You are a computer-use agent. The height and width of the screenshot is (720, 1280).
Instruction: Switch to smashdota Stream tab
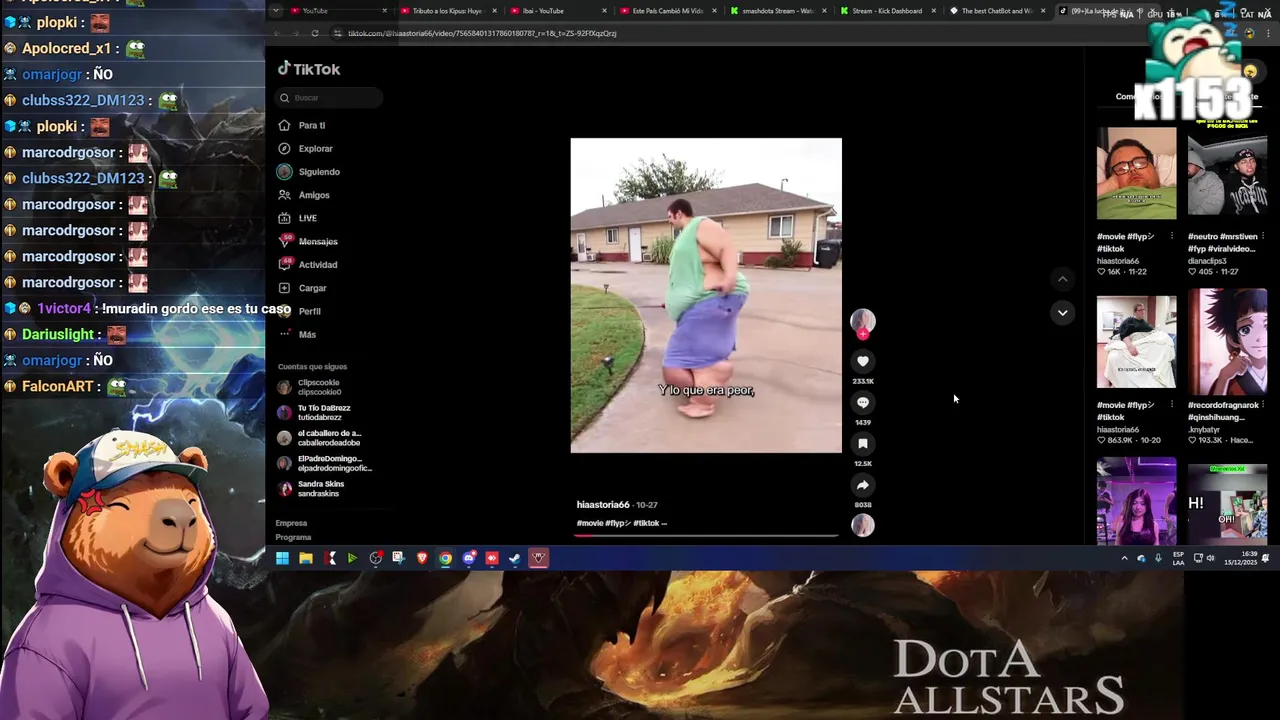(x=777, y=11)
